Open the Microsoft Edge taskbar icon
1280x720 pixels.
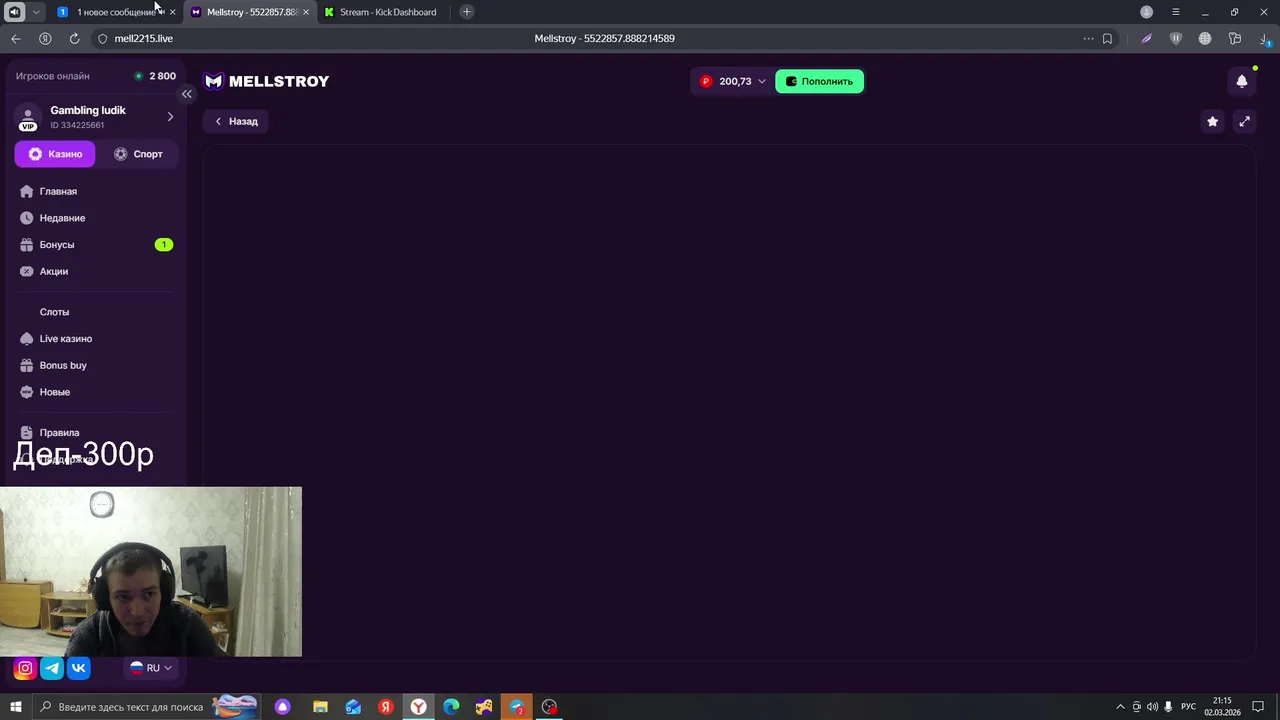coord(451,707)
